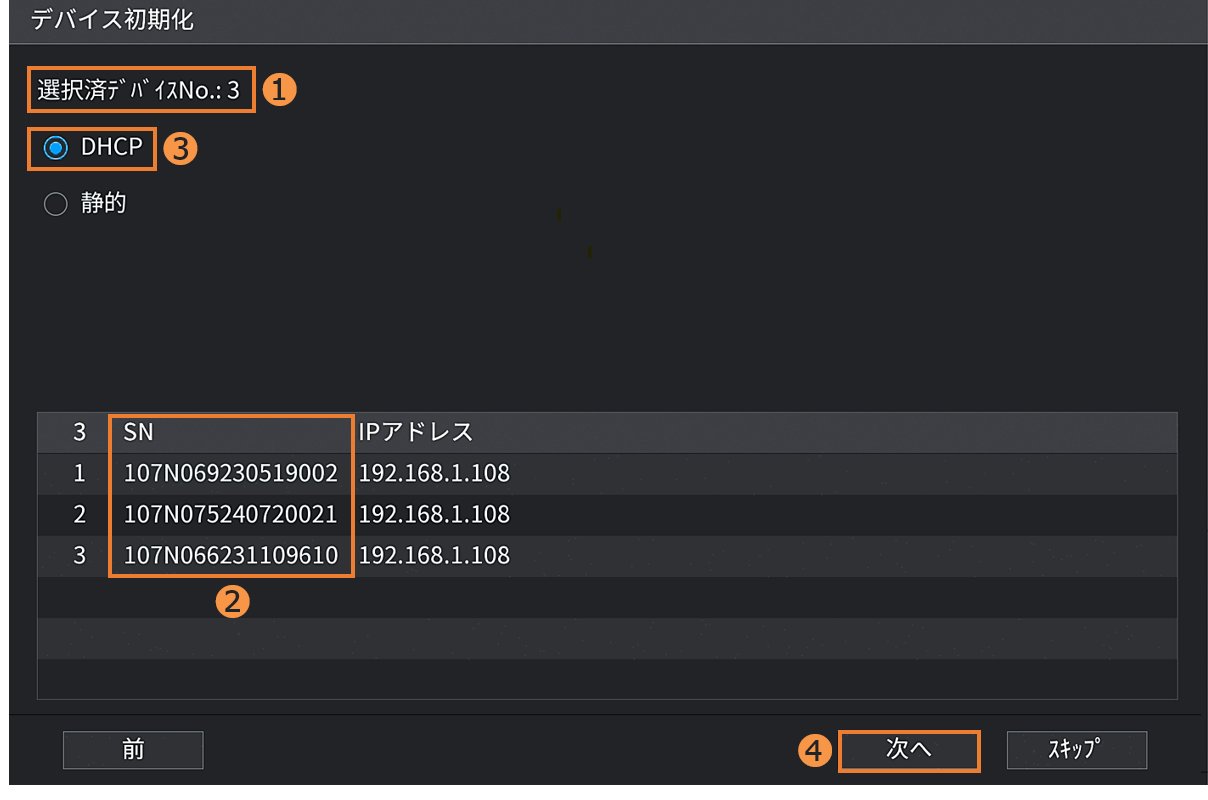The width and height of the screenshot is (1208, 800).
Task: Click the orange number 2 callout badge
Action: 232,601
